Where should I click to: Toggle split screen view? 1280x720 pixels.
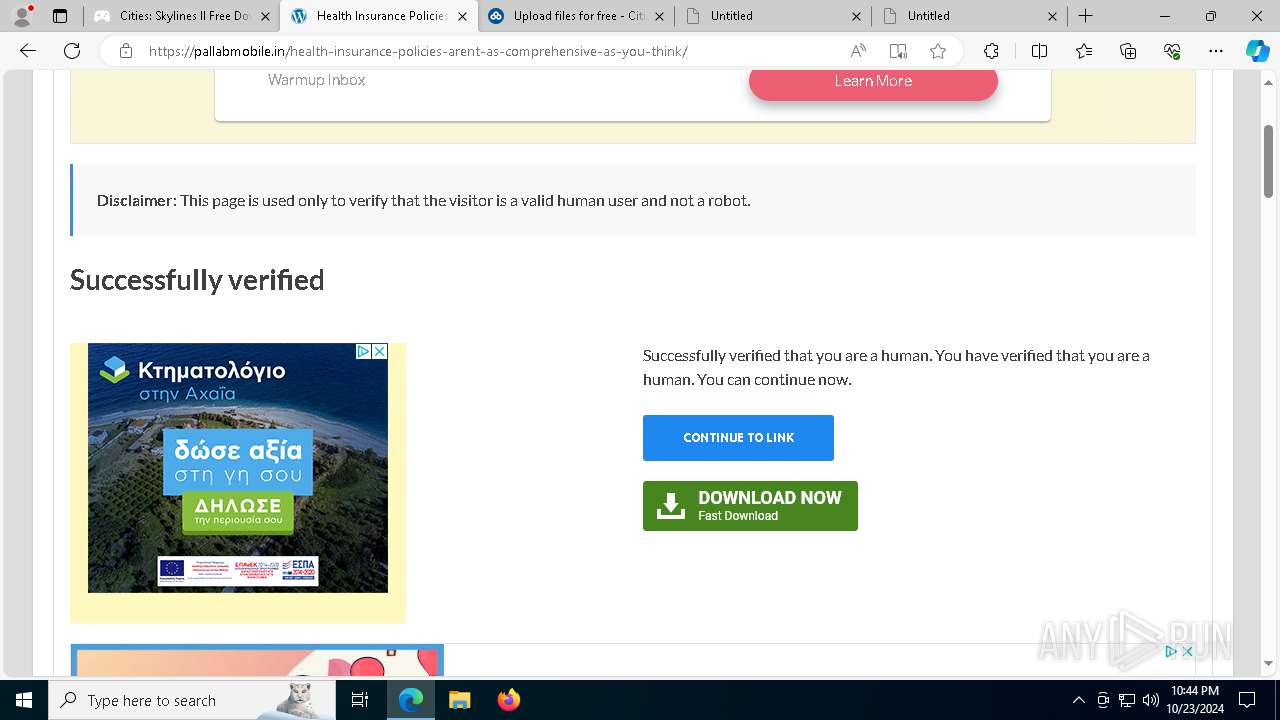click(x=1039, y=51)
